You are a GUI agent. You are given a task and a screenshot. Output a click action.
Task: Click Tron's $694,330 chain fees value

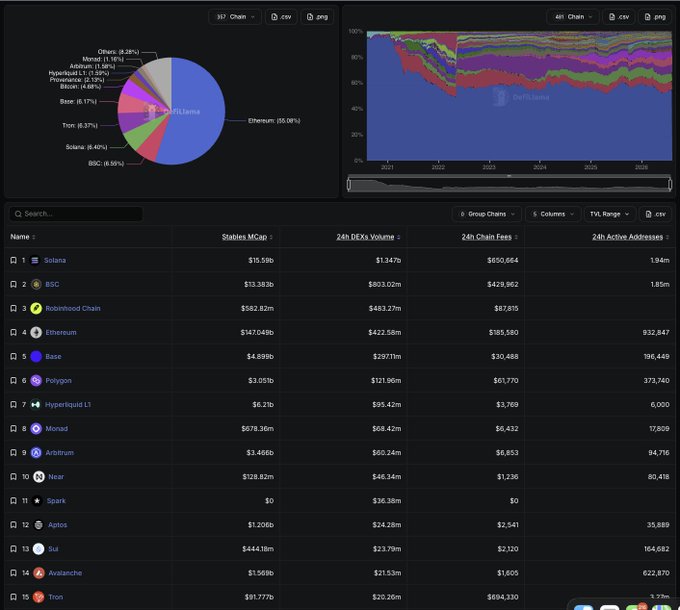tap(503, 597)
